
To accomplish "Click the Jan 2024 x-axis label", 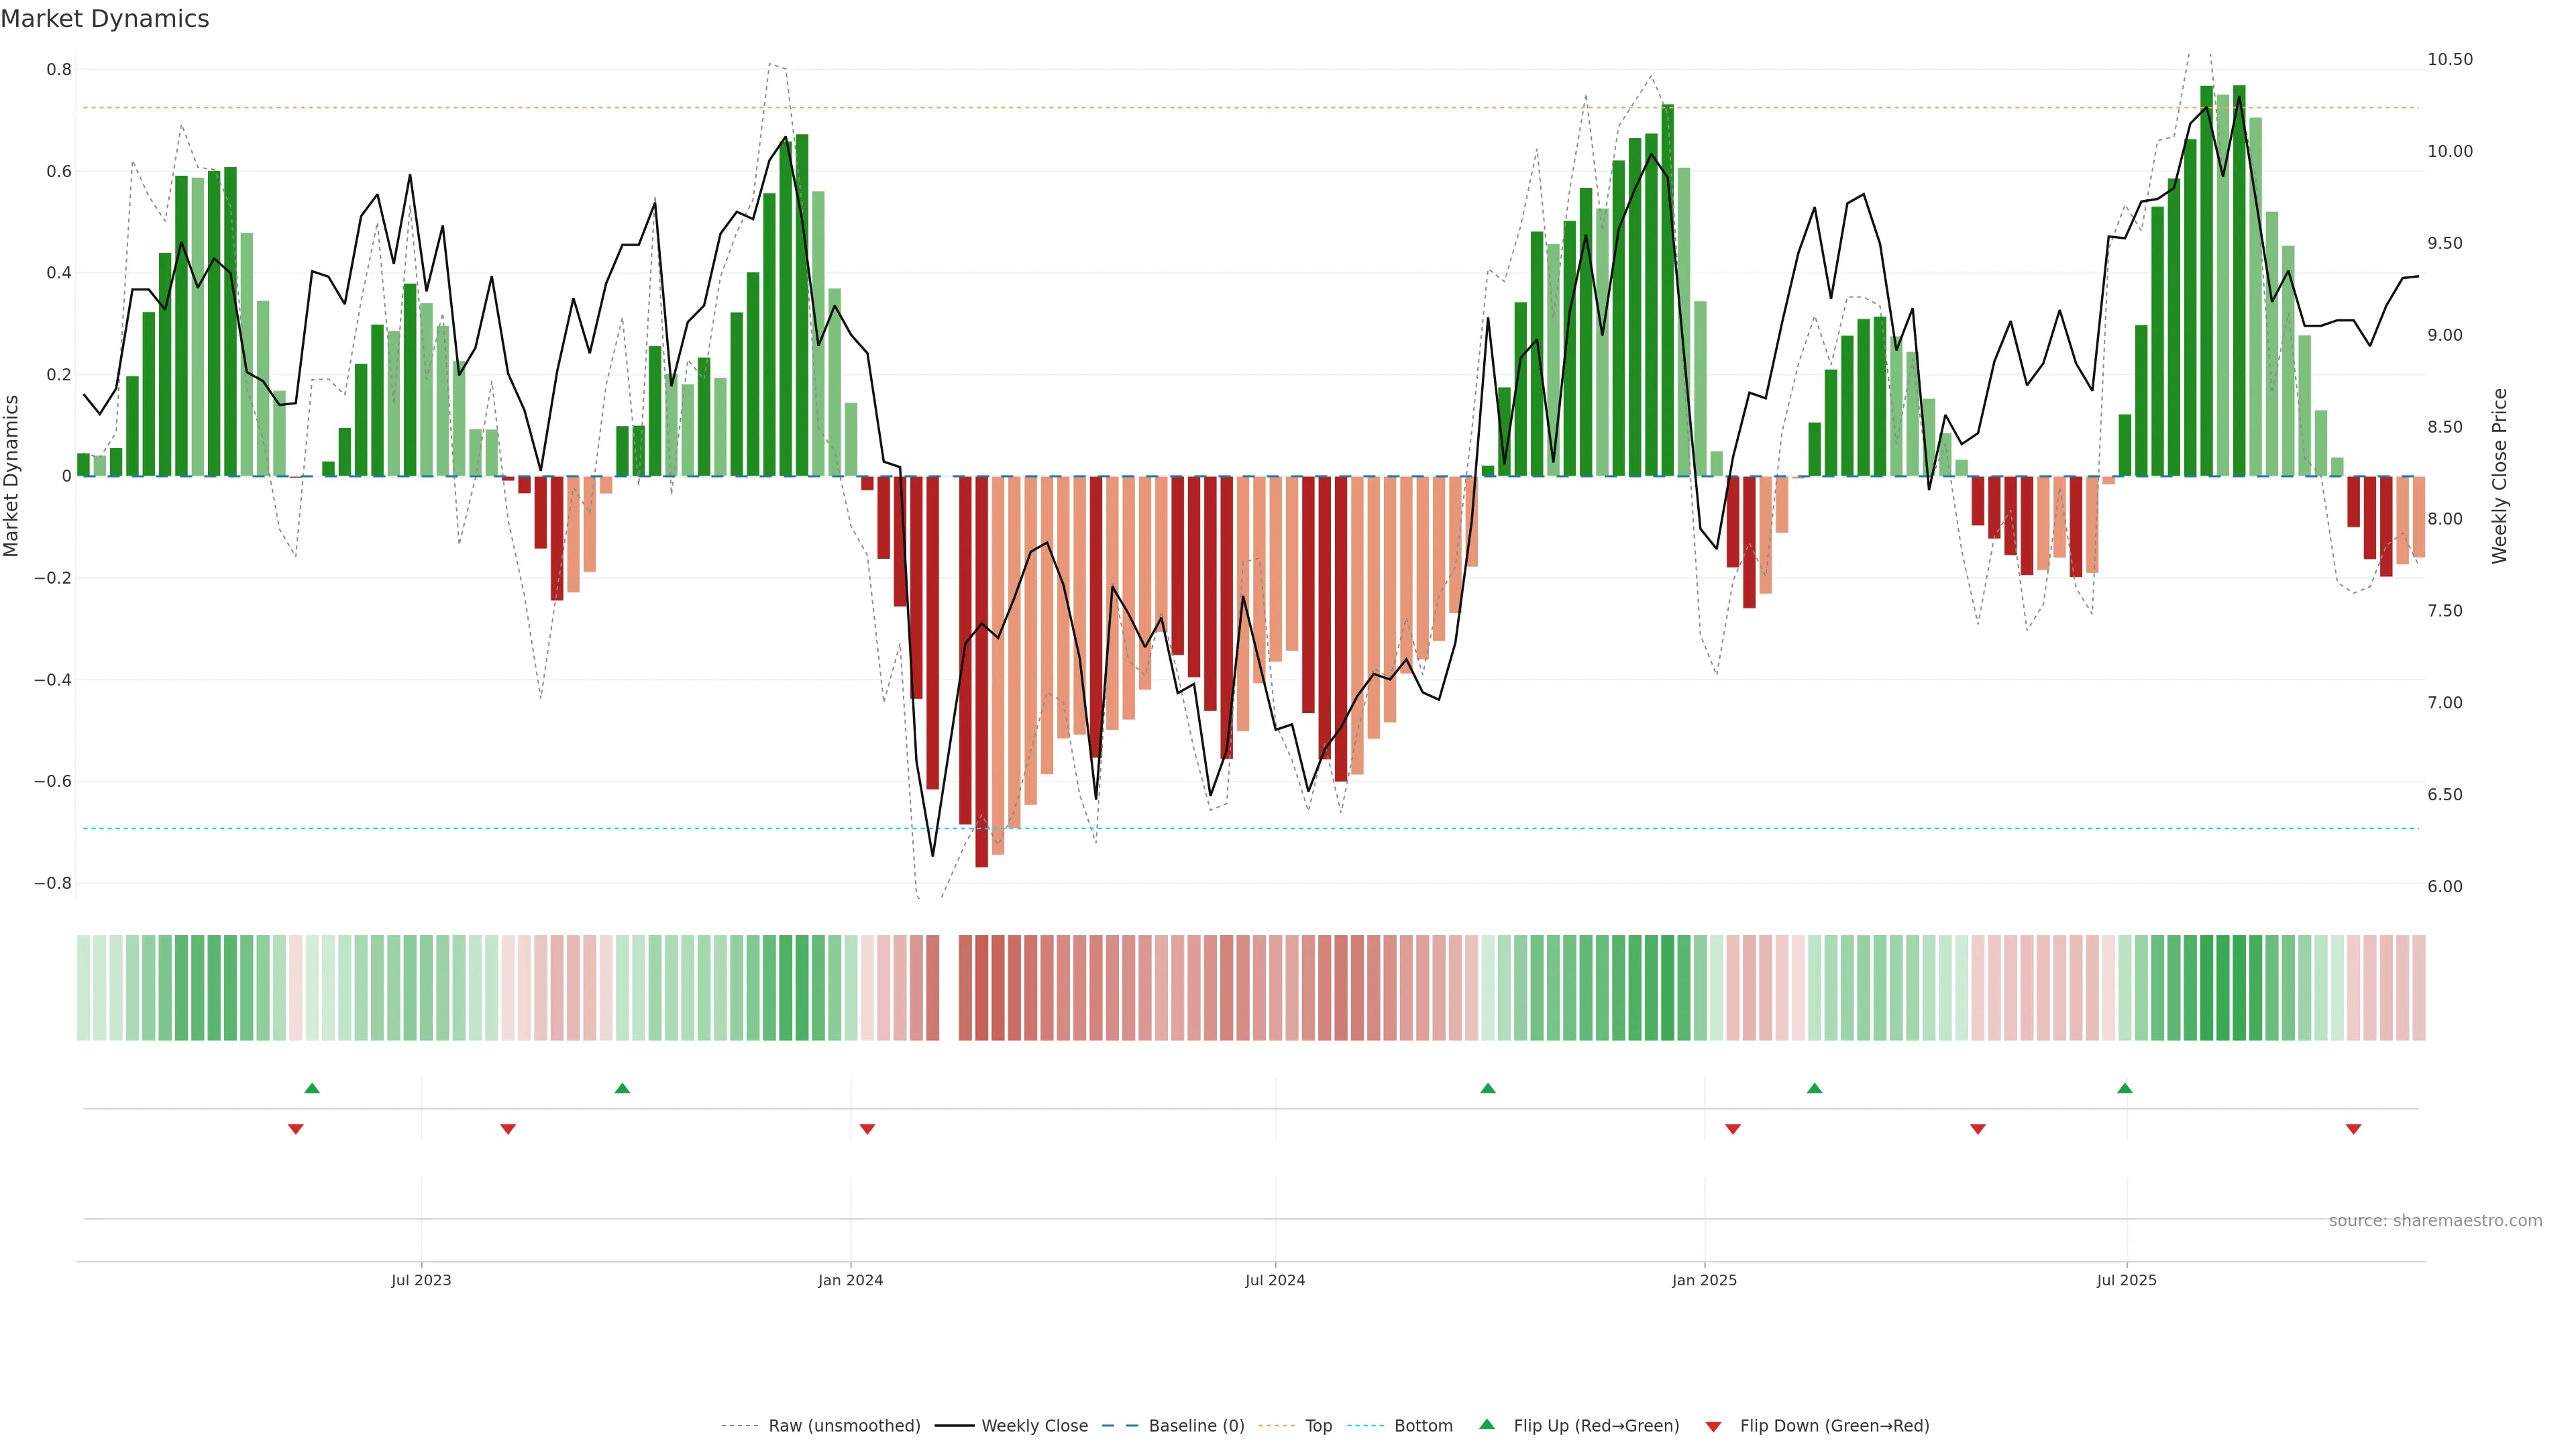I will 850,1280.
